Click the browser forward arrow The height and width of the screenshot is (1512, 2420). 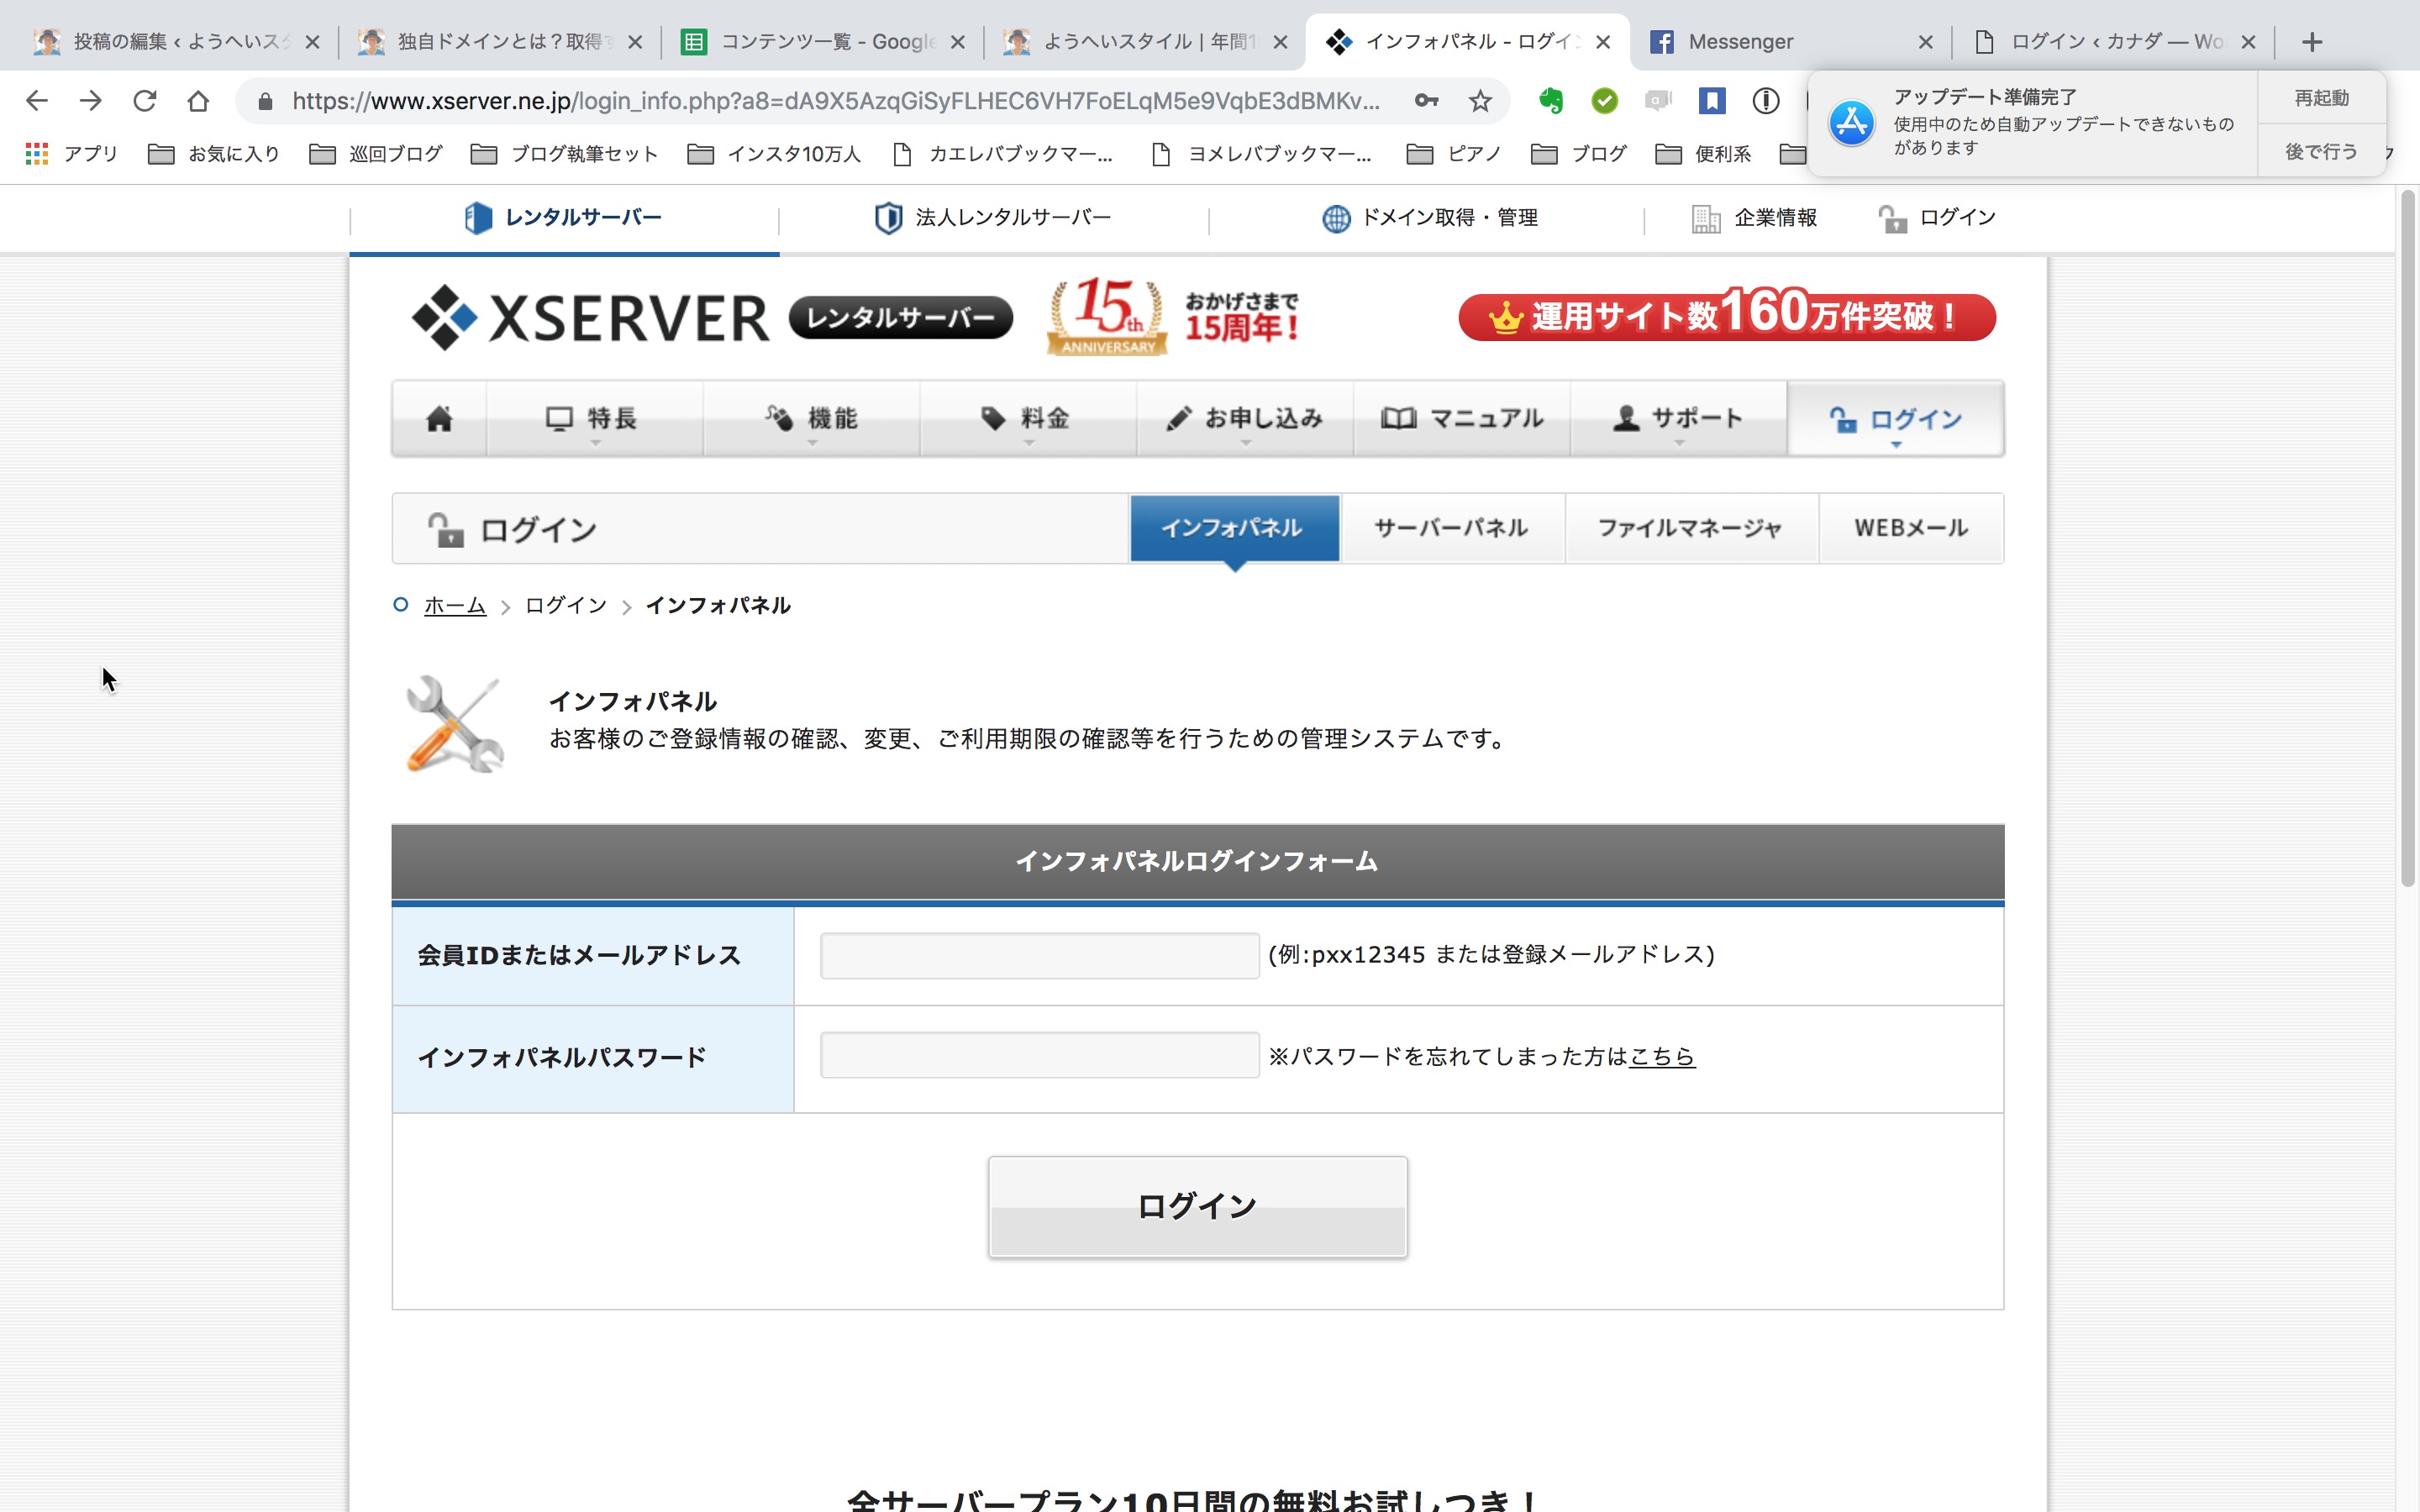pyautogui.click(x=91, y=100)
